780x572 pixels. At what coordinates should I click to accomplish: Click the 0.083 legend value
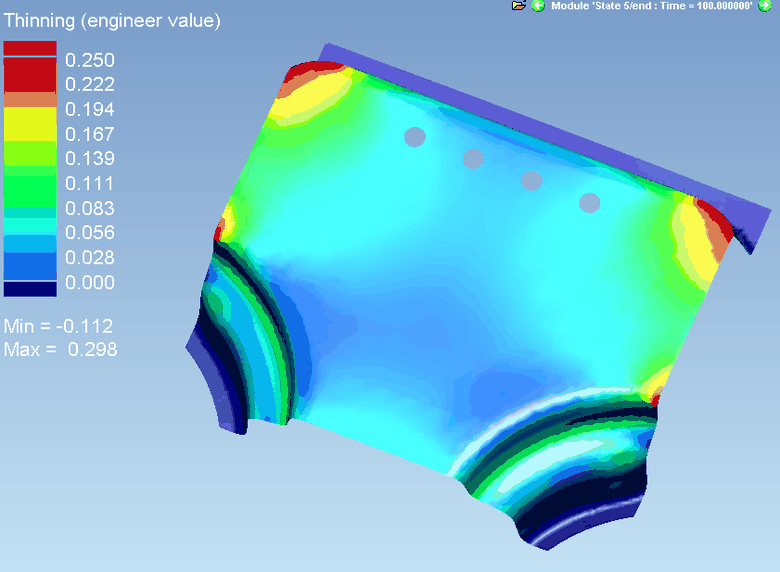[x=90, y=208]
